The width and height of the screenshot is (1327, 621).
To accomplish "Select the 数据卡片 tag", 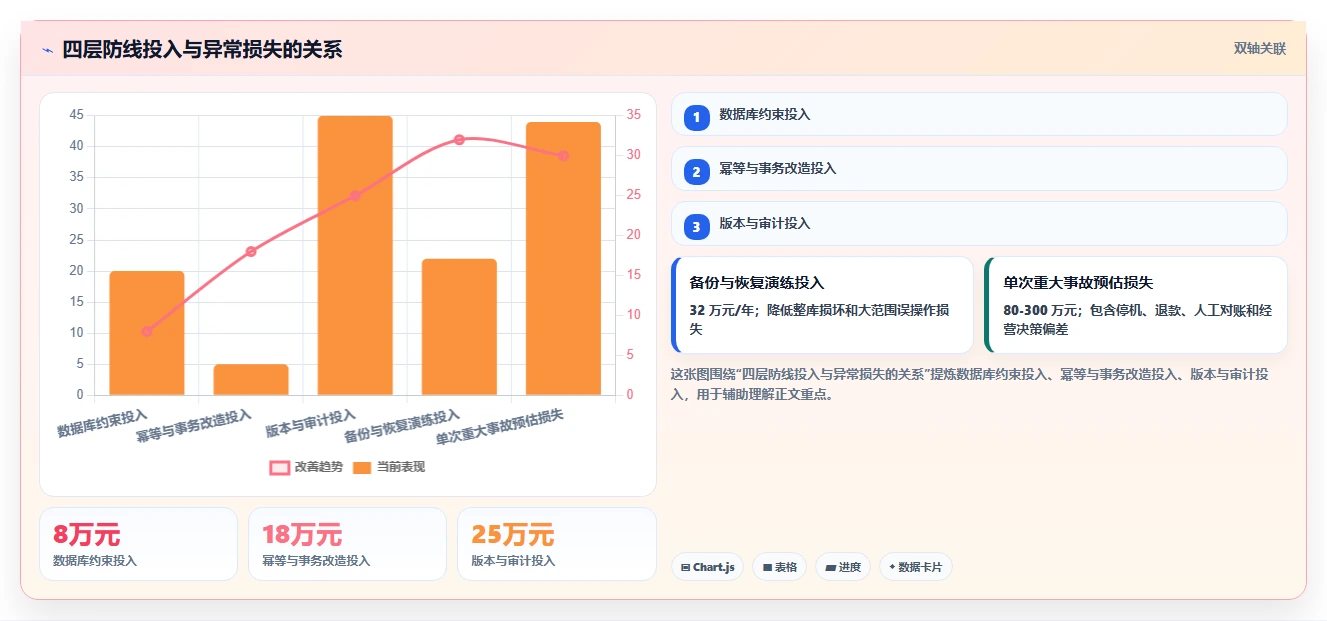I will pyautogui.click(x=915, y=567).
